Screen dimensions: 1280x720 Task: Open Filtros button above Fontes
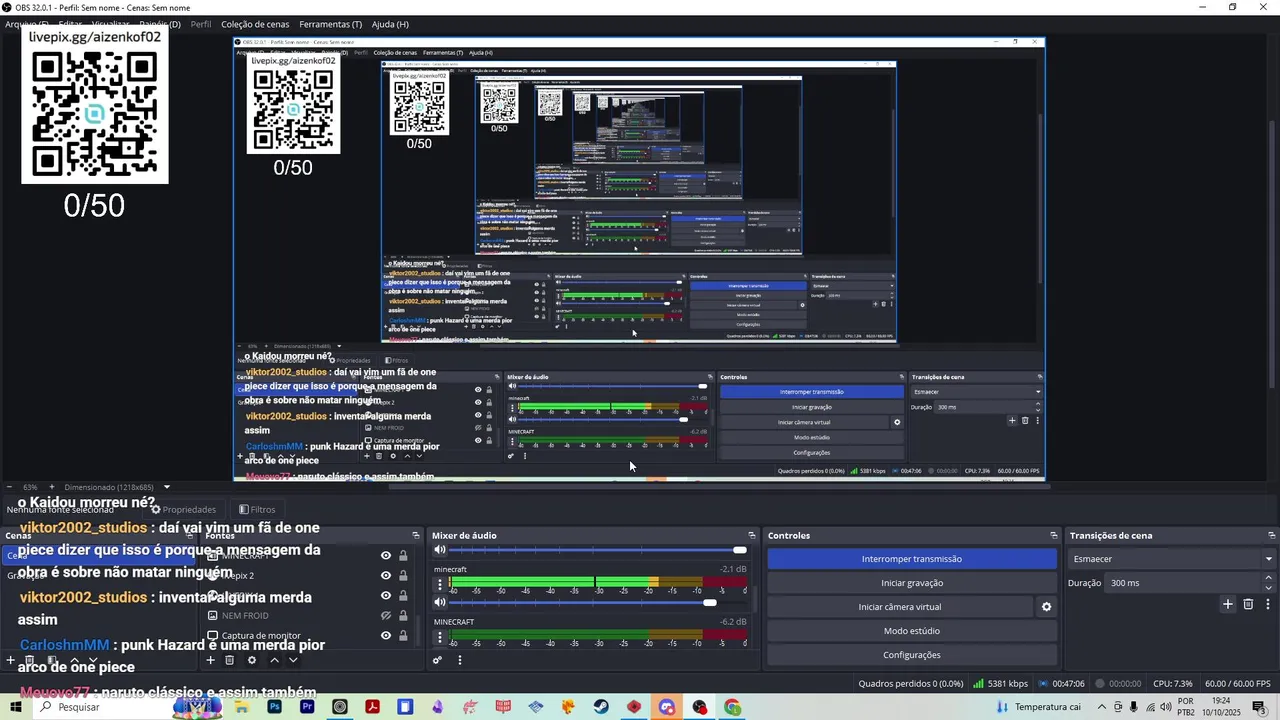[x=257, y=509]
